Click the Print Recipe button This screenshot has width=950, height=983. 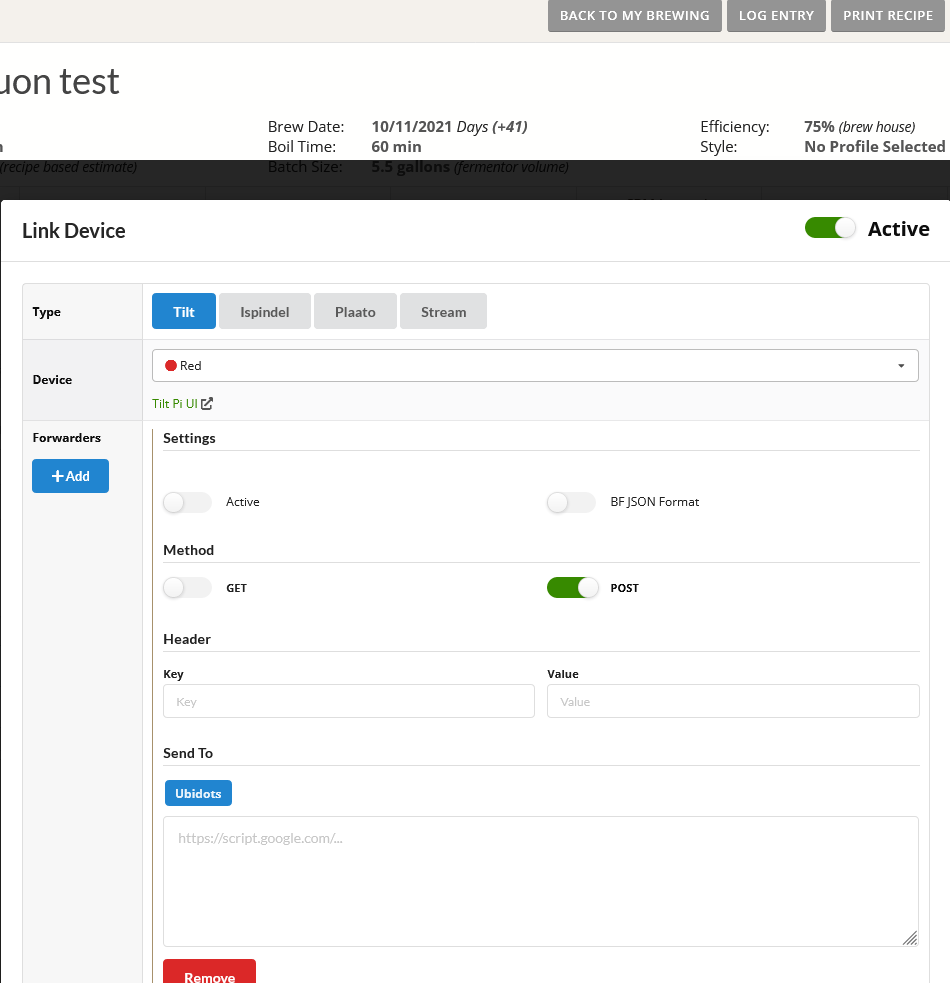point(887,16)
